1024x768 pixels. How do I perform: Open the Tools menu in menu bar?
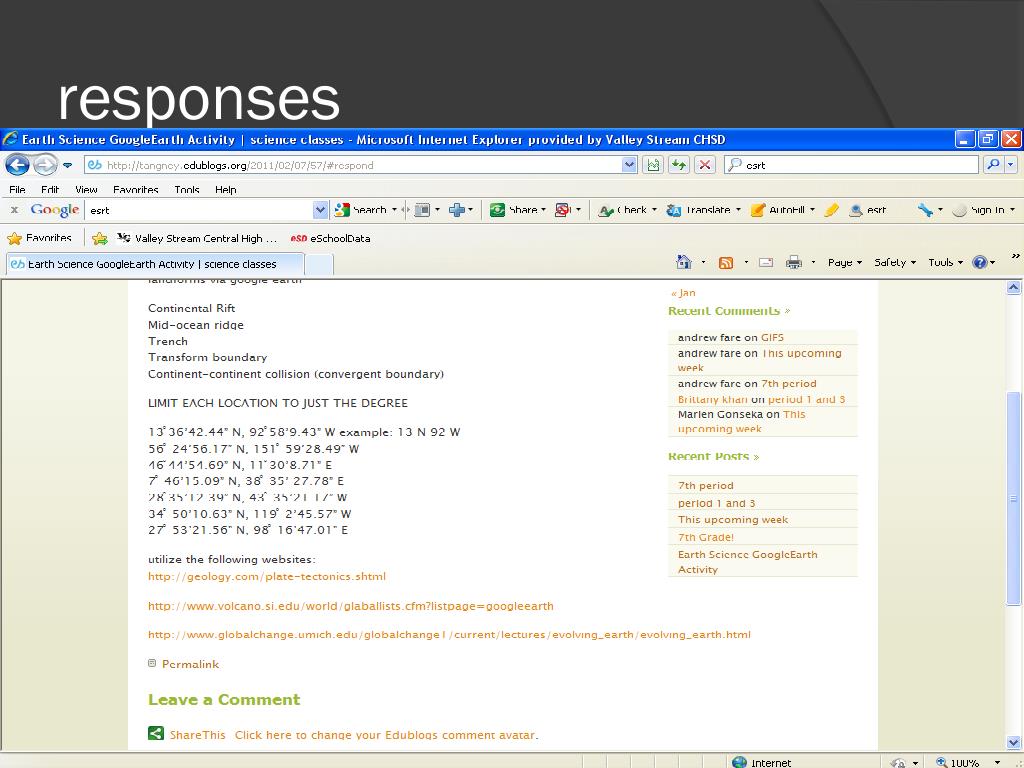coord(187,189)
